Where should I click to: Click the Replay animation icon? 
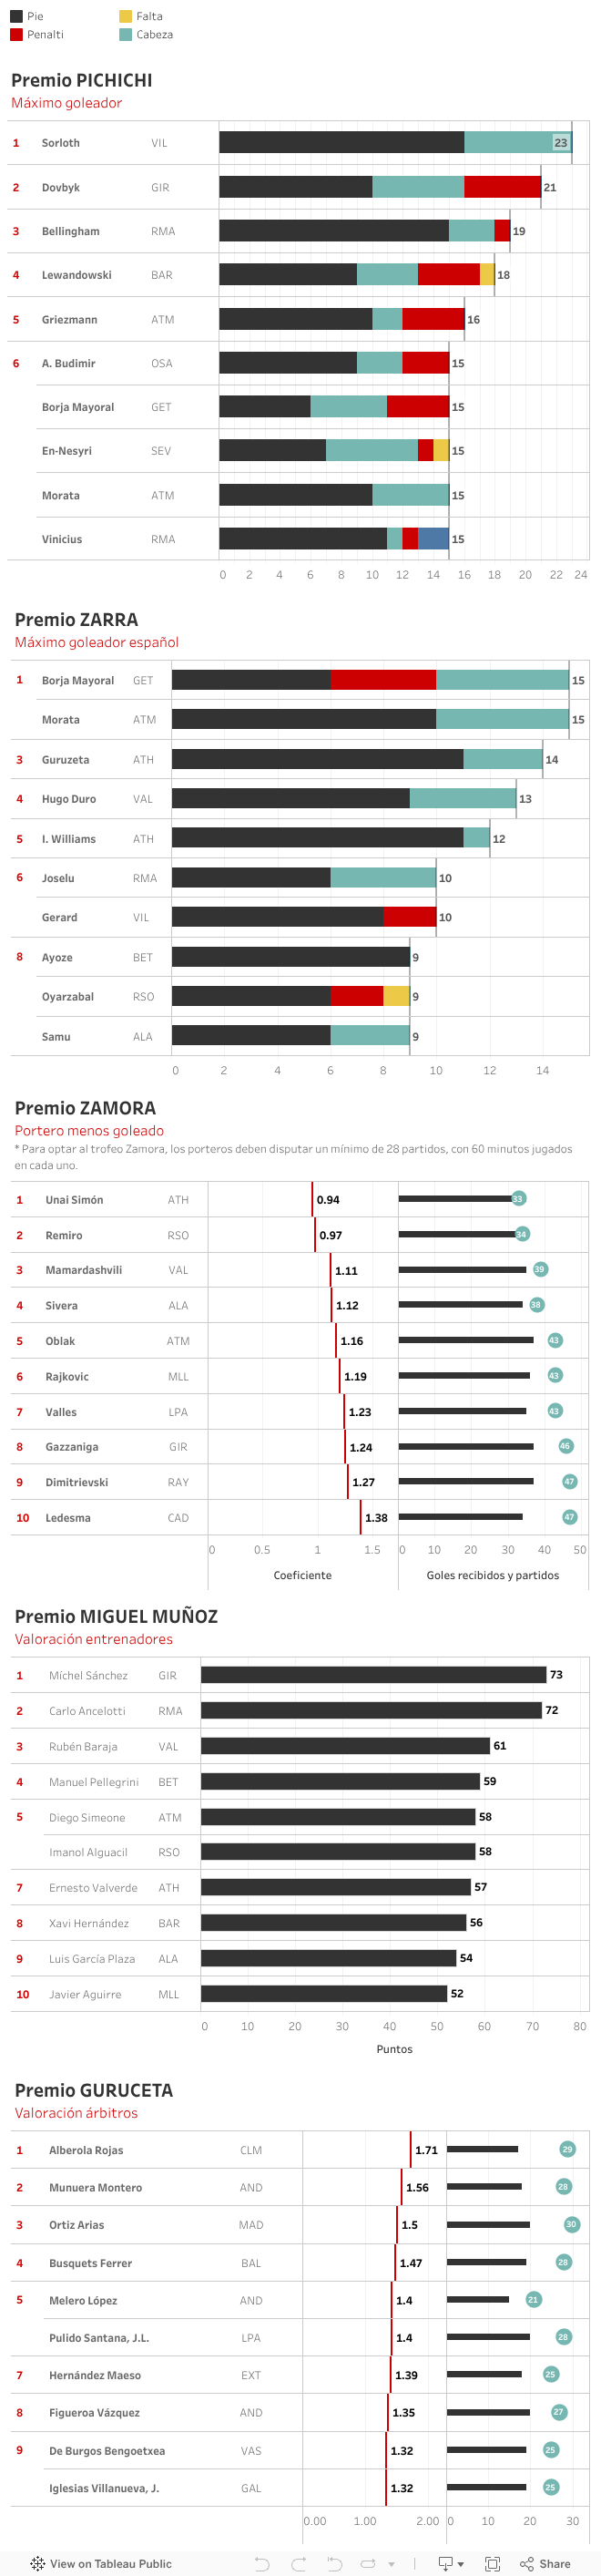tap(367, 2563)
